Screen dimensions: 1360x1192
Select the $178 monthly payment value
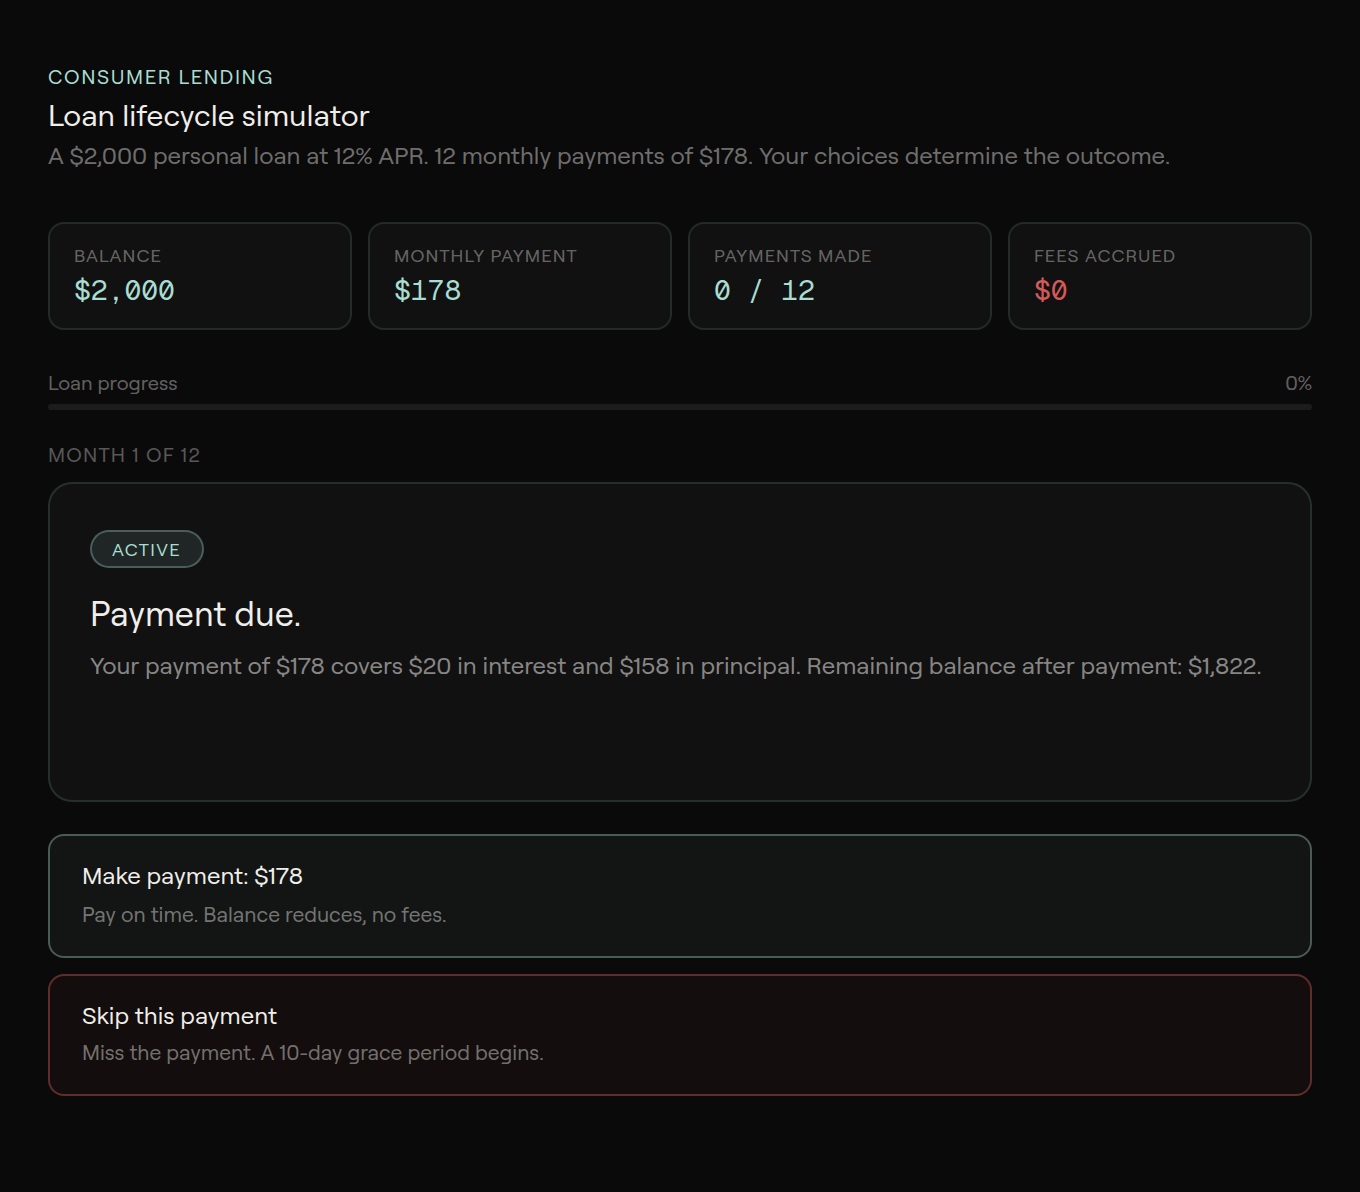click(427, 291)
